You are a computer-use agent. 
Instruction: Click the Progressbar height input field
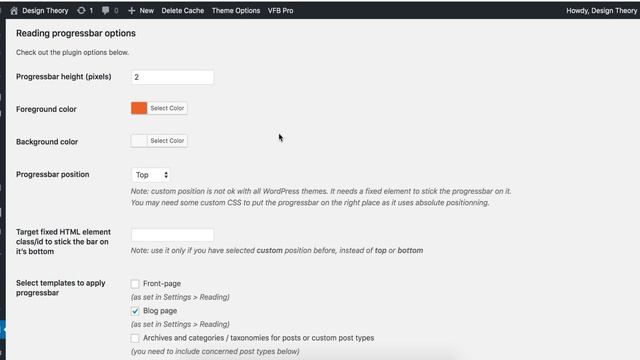172,77
